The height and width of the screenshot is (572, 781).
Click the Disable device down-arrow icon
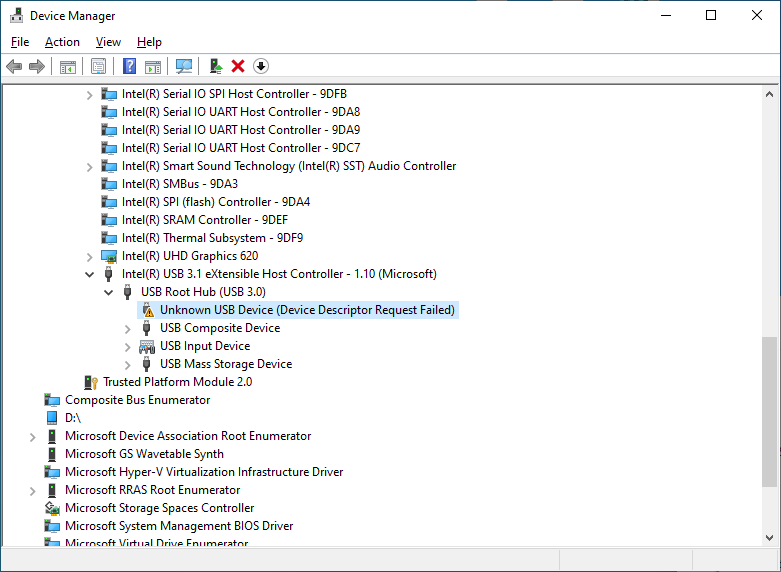coord(261,66)
